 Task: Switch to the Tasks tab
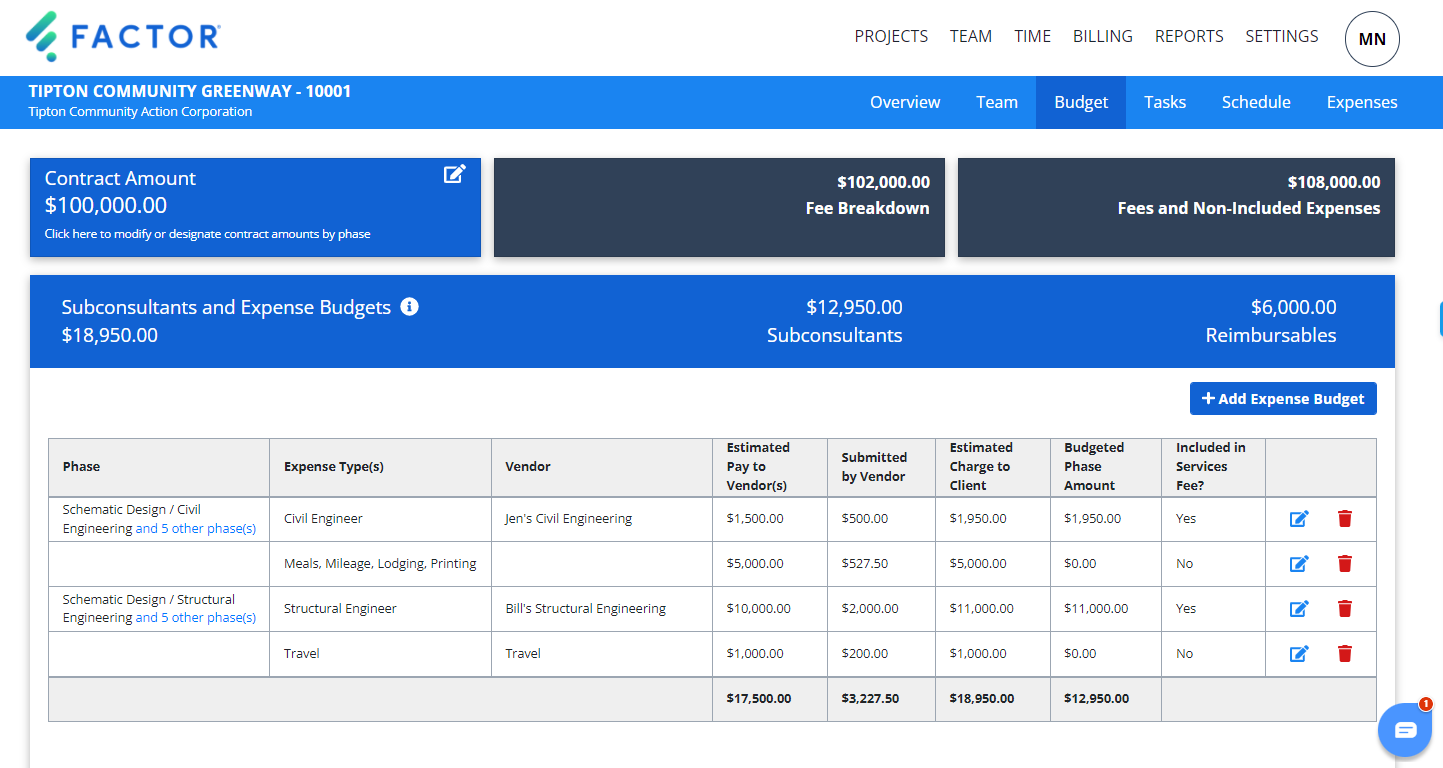[1164, 102]
